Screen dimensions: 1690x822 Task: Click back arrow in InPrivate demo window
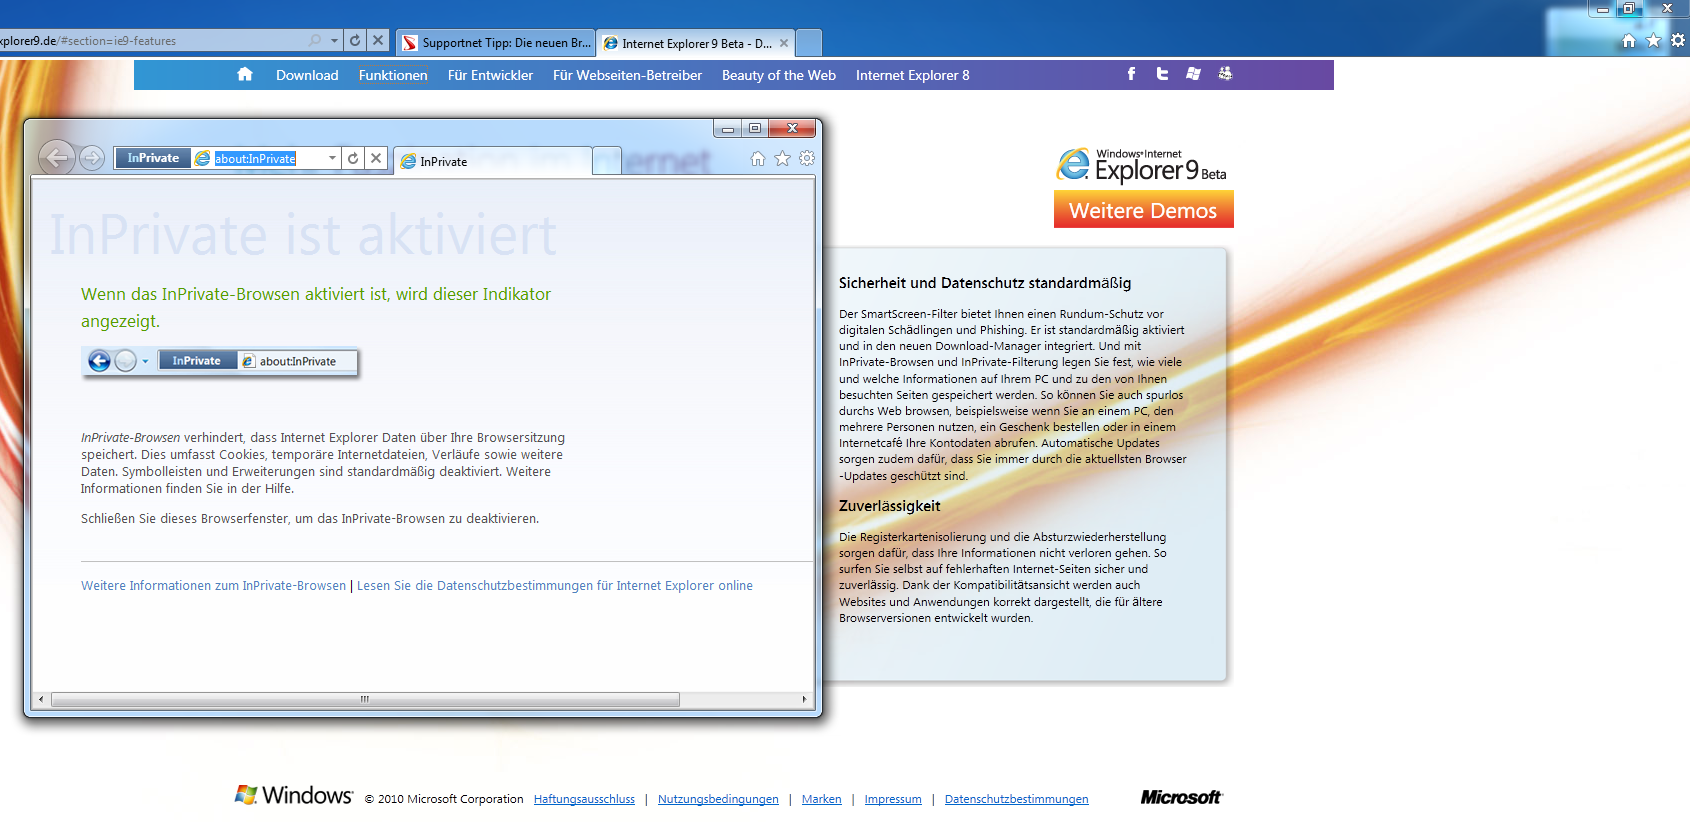pyautogui.click(x=57, y=157)
